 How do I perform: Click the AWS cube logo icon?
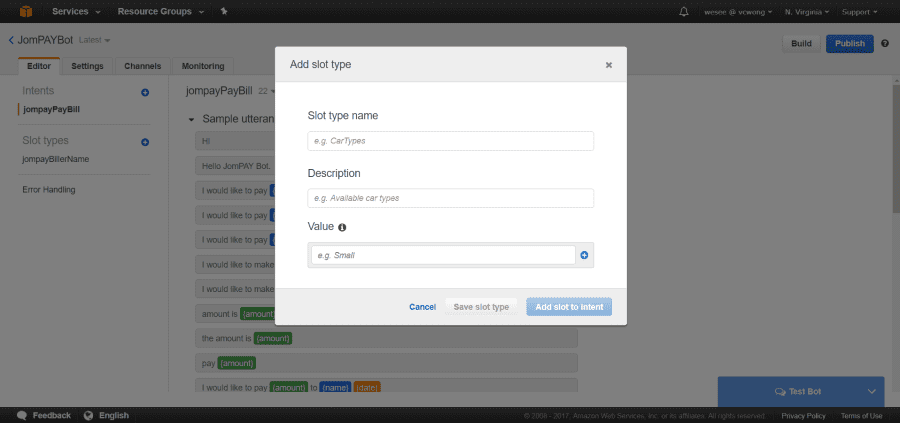tap(26, 11)
